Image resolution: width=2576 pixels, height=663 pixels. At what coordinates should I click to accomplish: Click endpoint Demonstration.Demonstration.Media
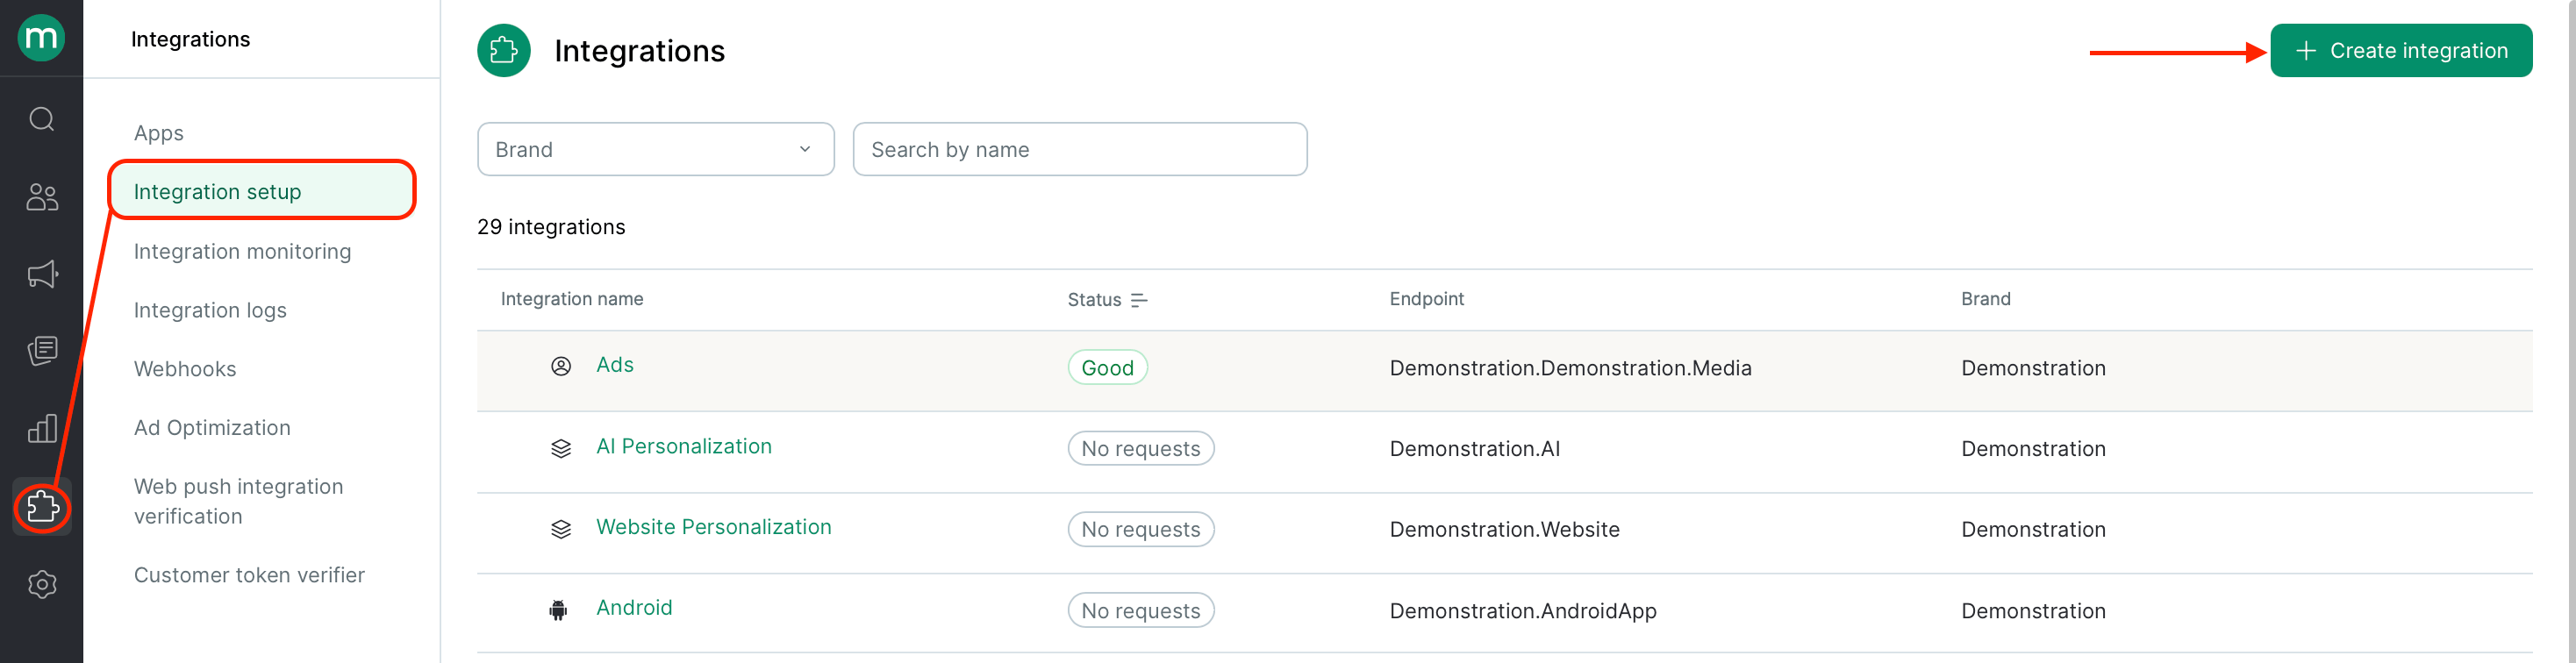[1570, 368]
